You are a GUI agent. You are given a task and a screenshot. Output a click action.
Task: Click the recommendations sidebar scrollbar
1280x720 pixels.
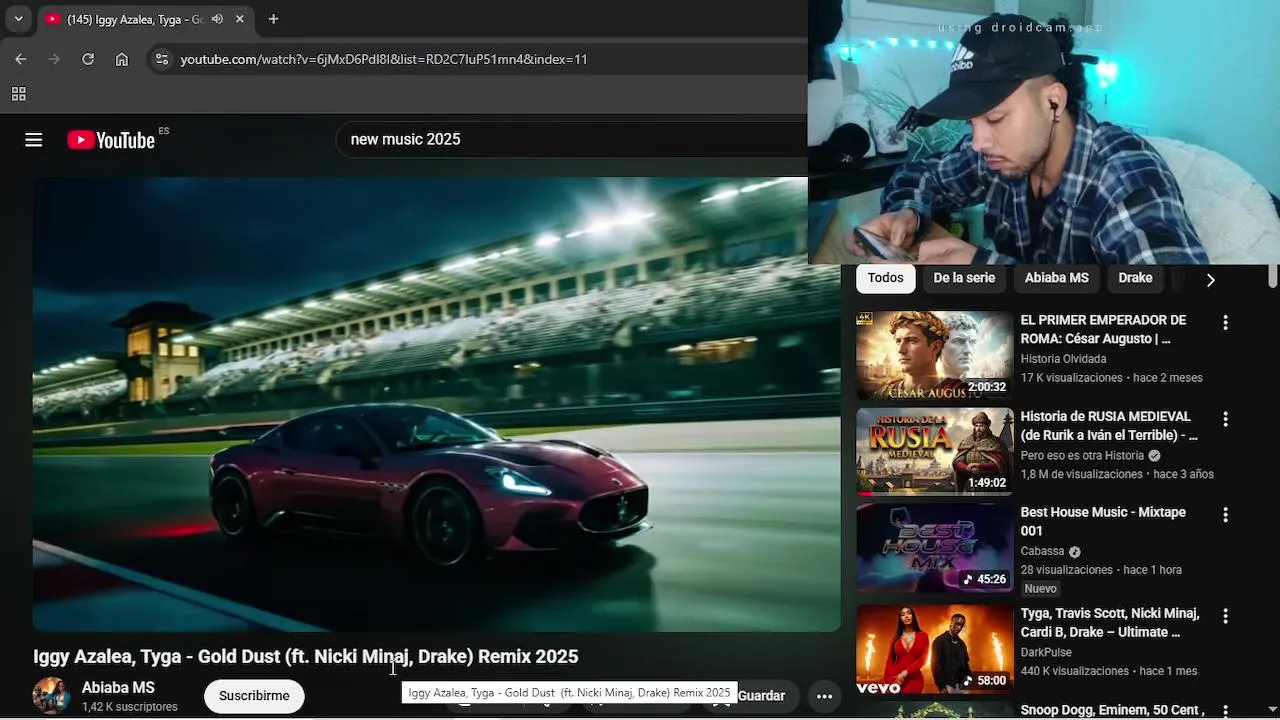(1273, 275)
